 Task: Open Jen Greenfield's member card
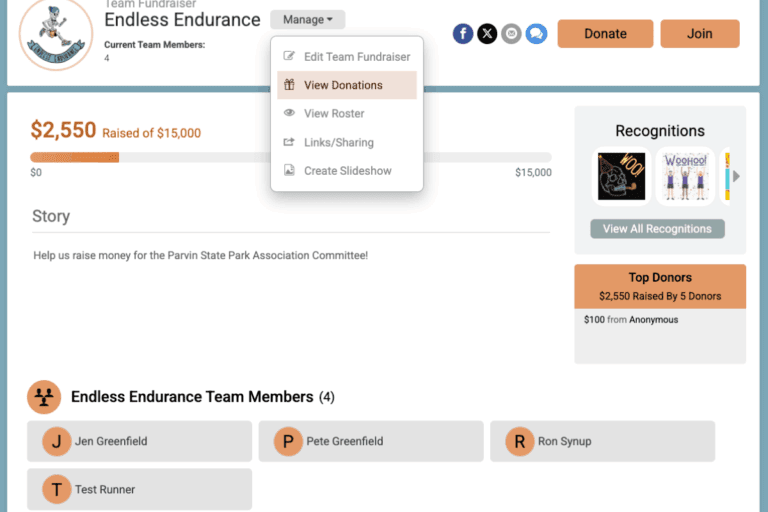point(140,441)
